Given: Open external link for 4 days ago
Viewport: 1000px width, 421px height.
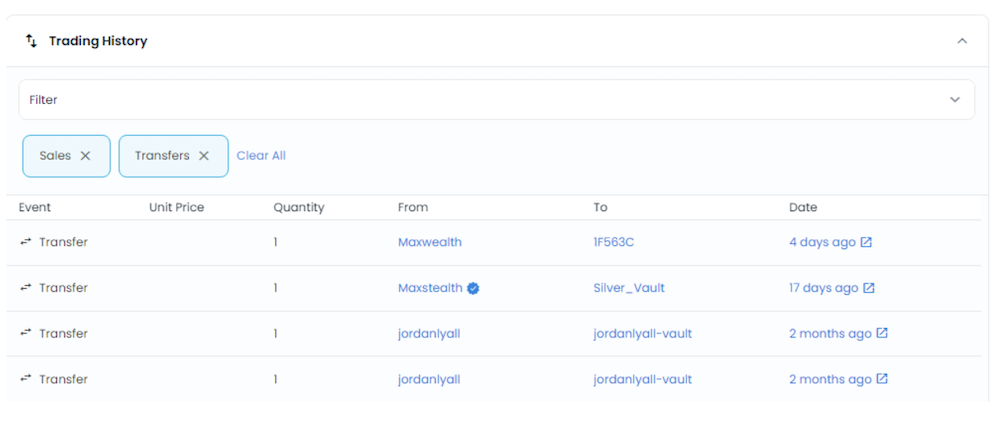Looking at the screenshot, I should pyautogui.click(x=866, y=242).
